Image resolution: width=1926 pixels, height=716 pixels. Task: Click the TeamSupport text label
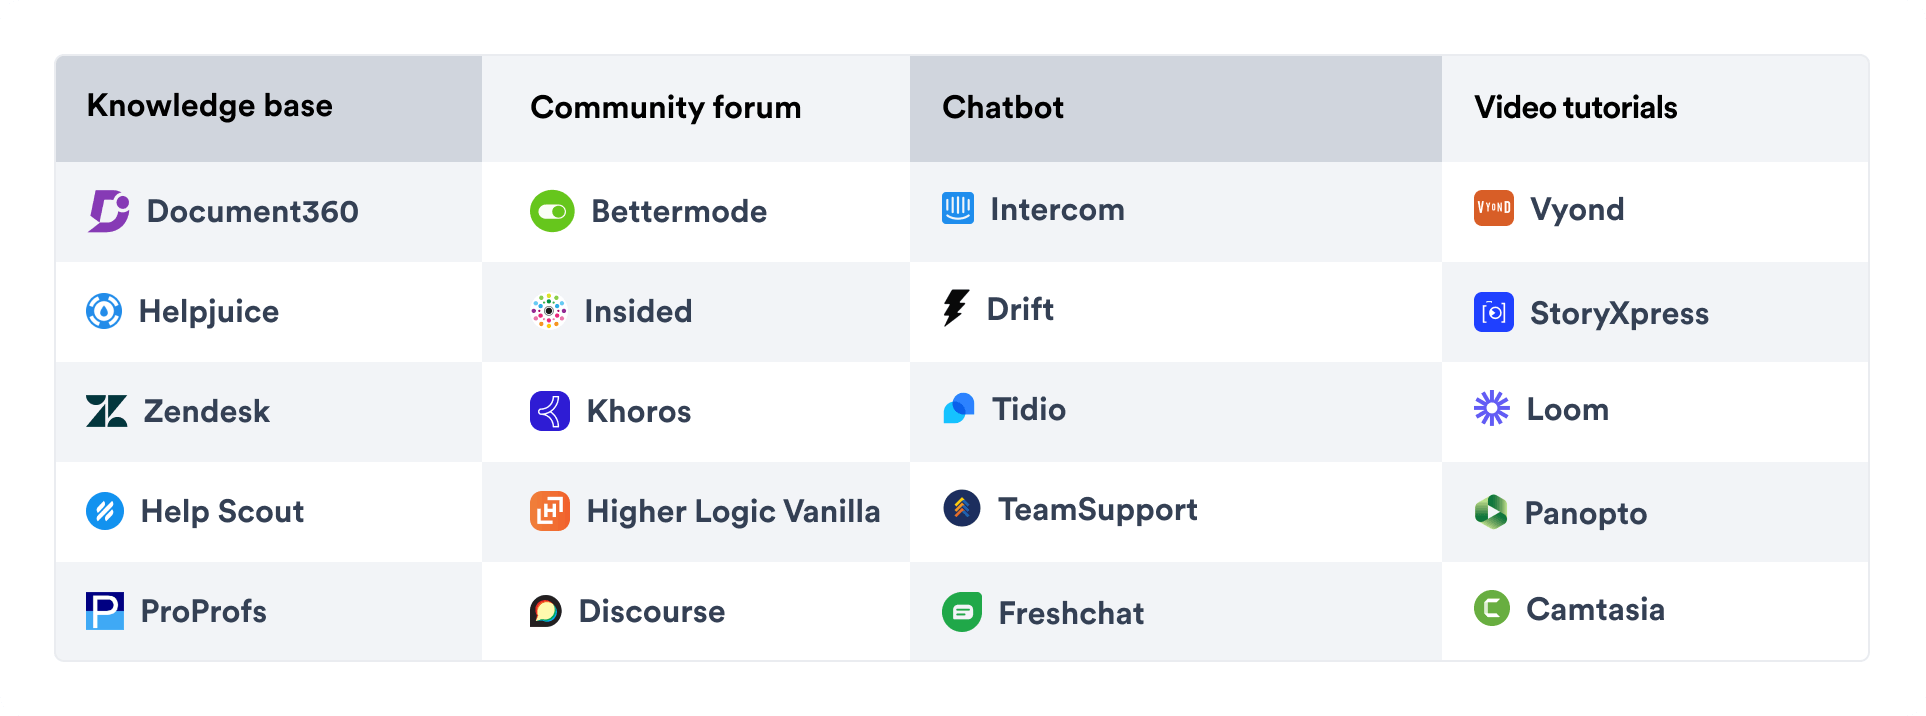pos(1097,509)
